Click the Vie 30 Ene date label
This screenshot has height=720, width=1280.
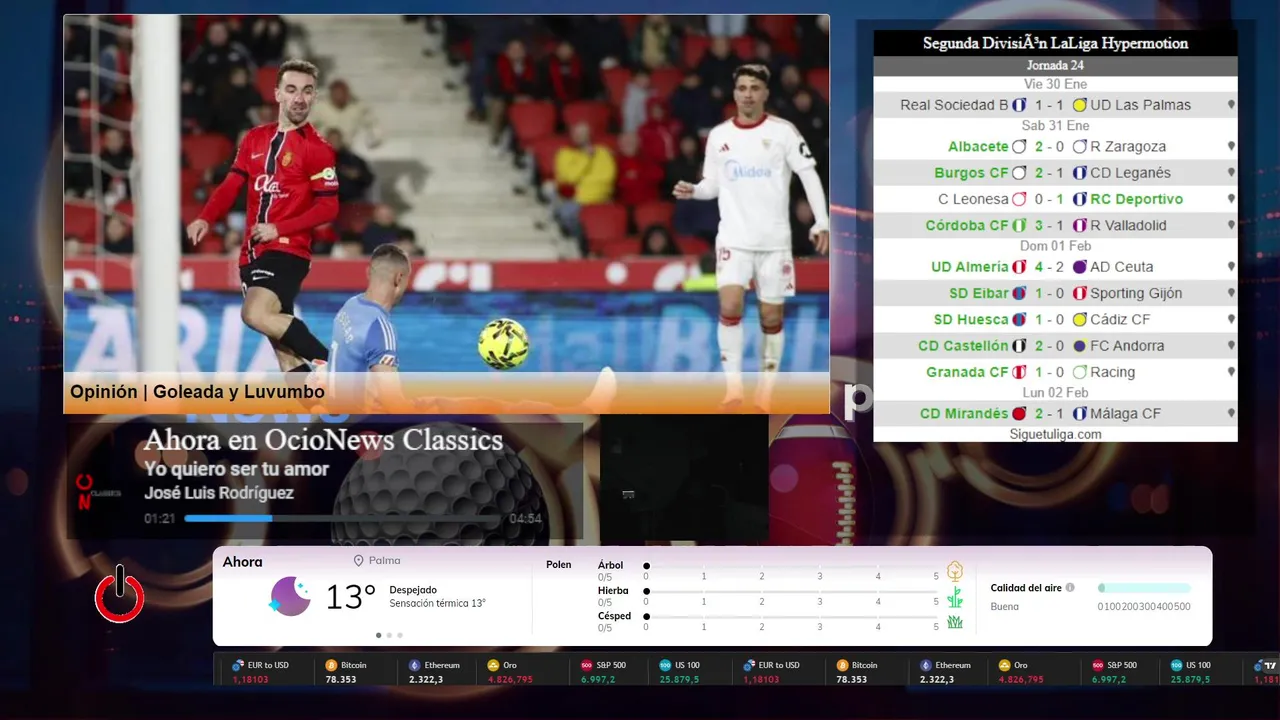1055,84
